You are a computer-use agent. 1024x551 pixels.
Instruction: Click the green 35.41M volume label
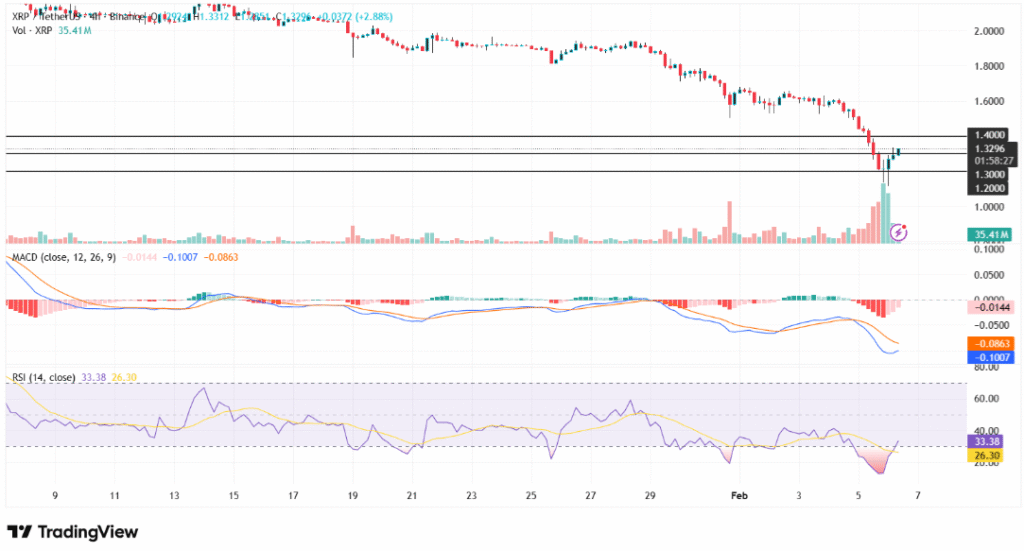pyautogui.click(x=990, y=235)
